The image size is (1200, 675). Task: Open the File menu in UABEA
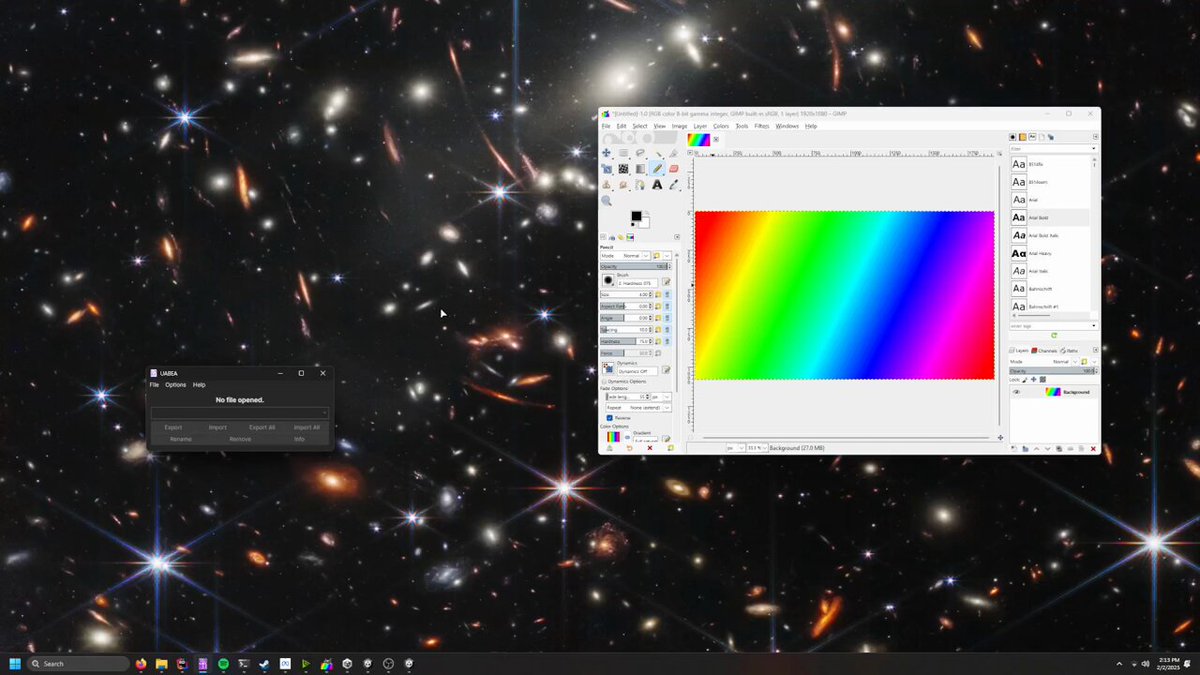point(154,385)
